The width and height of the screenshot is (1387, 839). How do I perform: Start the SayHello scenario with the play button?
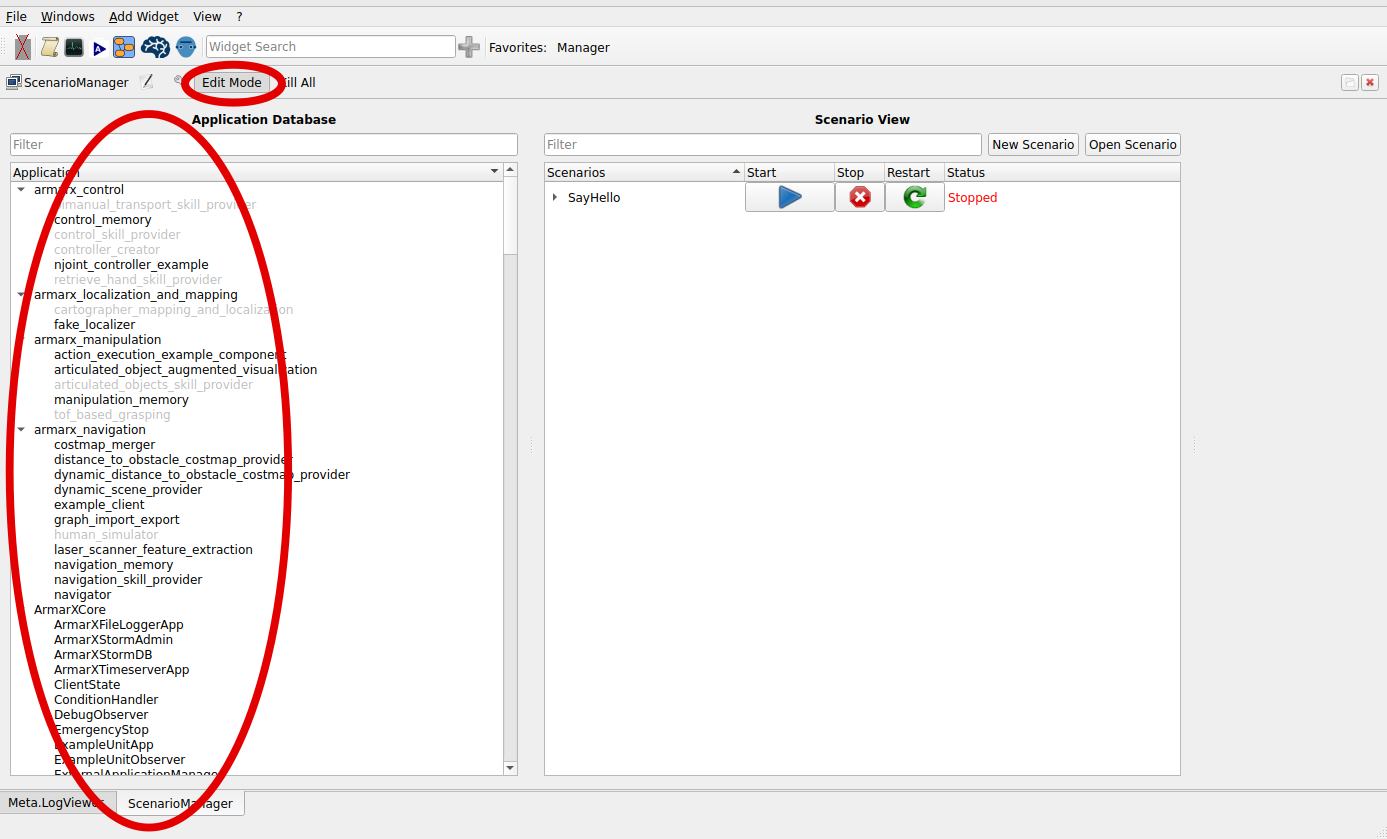(x=789, y=197)
